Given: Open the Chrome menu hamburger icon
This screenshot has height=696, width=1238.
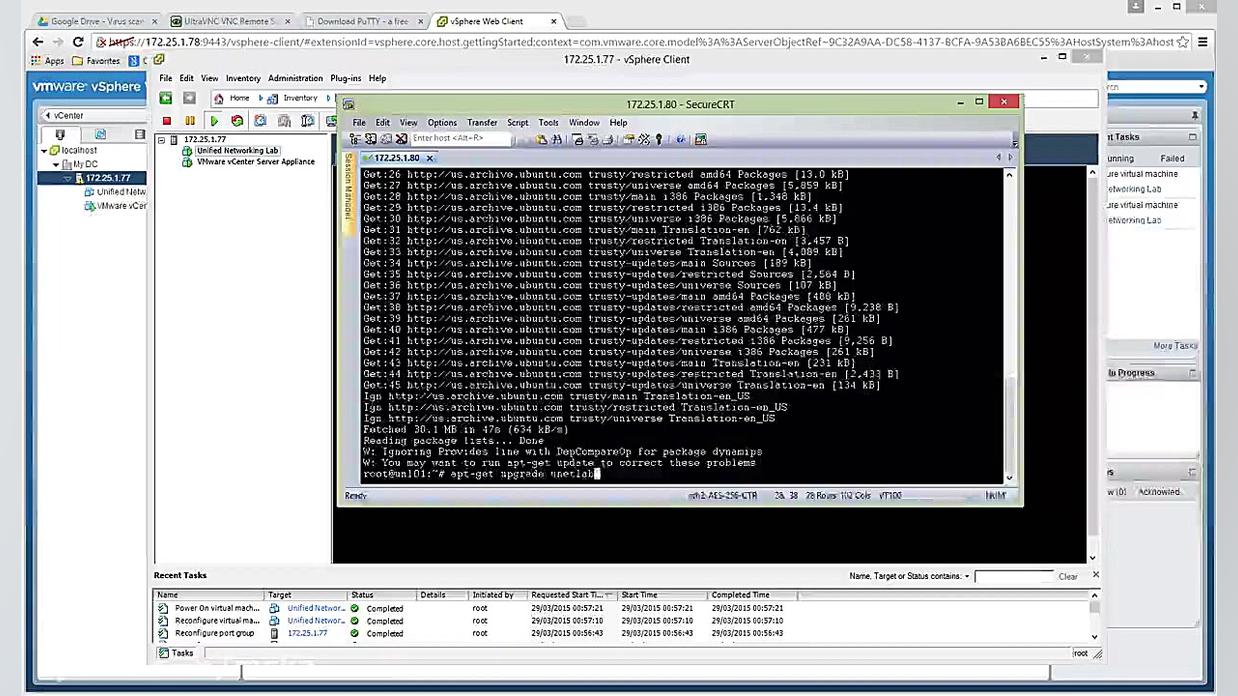Looking at the screenshot, I should [x=1203, y=42].
